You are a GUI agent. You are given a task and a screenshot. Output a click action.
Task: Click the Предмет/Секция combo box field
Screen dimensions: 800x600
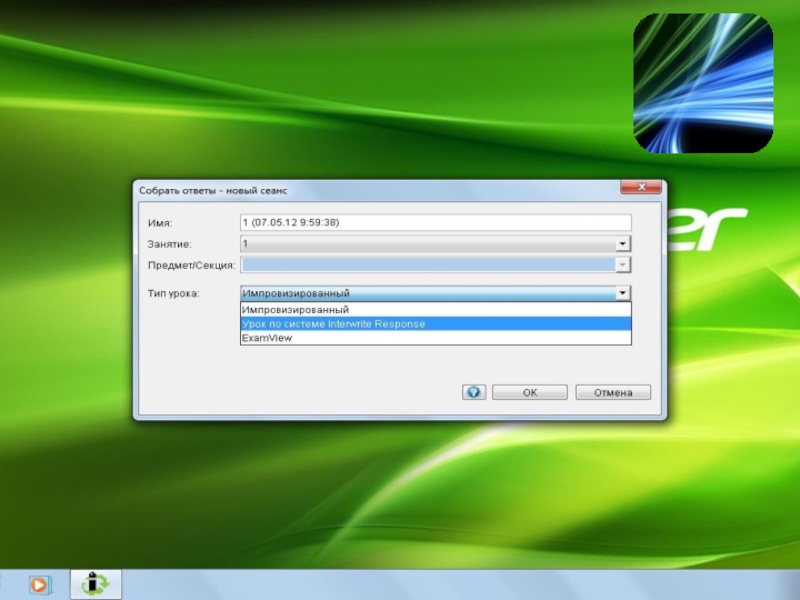427,265
